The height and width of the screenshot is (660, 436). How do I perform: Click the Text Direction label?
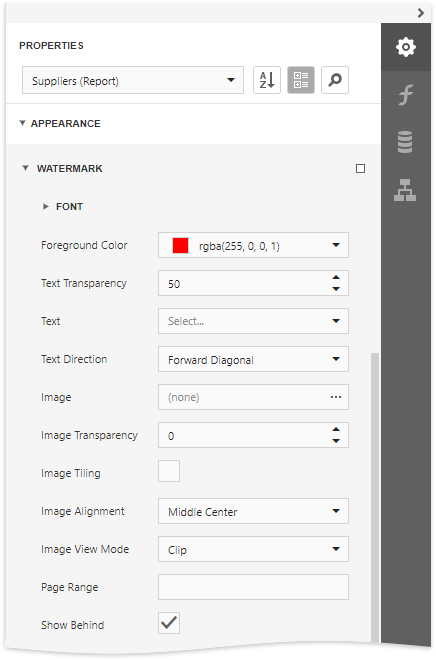pyautogui.click(x=74, y=359)
